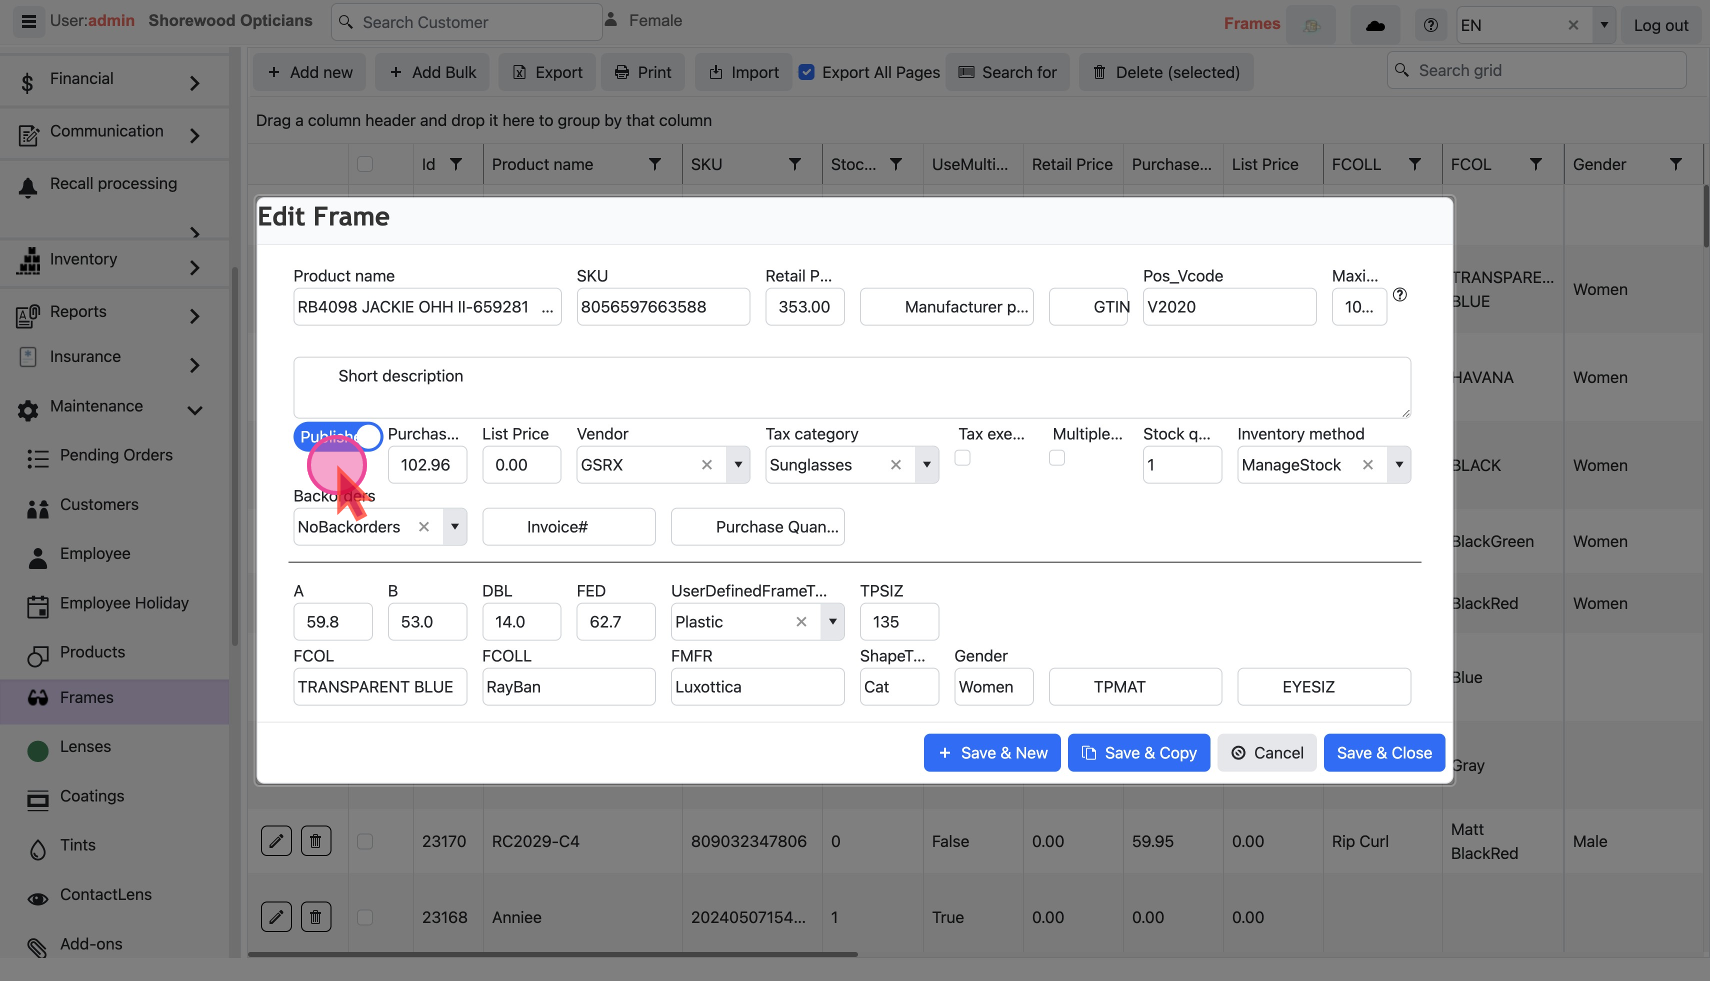The height and width of the screenshot is (981, 1710).
Task: Click the cloud icon in top bar
Action: click(x=1375, y=25)
